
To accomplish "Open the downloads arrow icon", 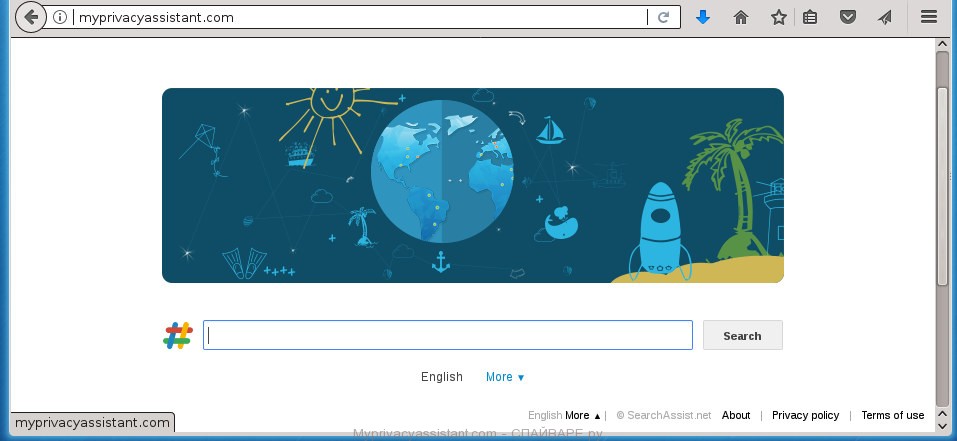I will pos(703,17).
